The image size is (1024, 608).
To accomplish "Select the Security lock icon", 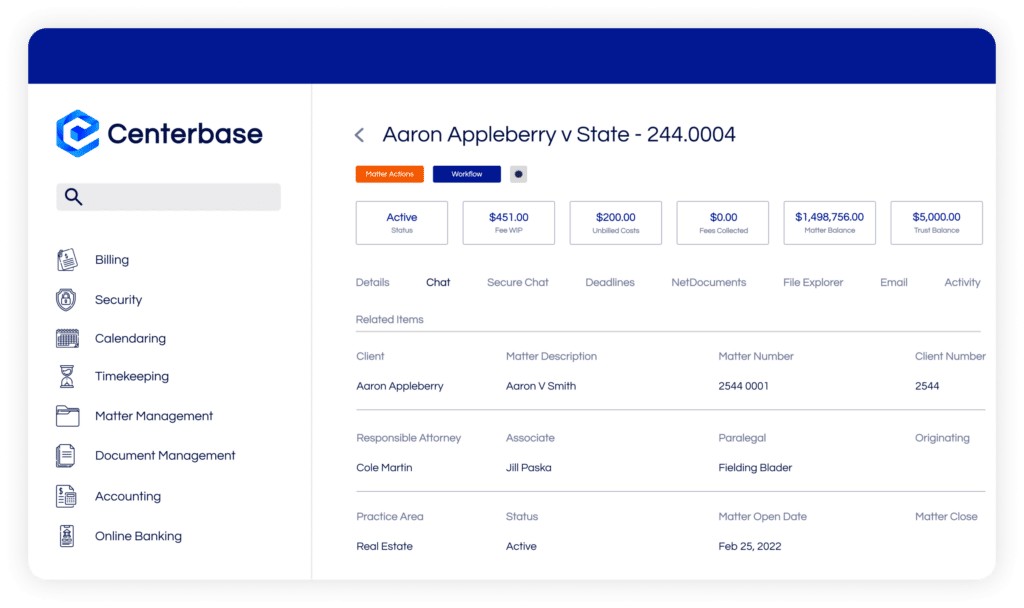I will [x=66, y=299].
